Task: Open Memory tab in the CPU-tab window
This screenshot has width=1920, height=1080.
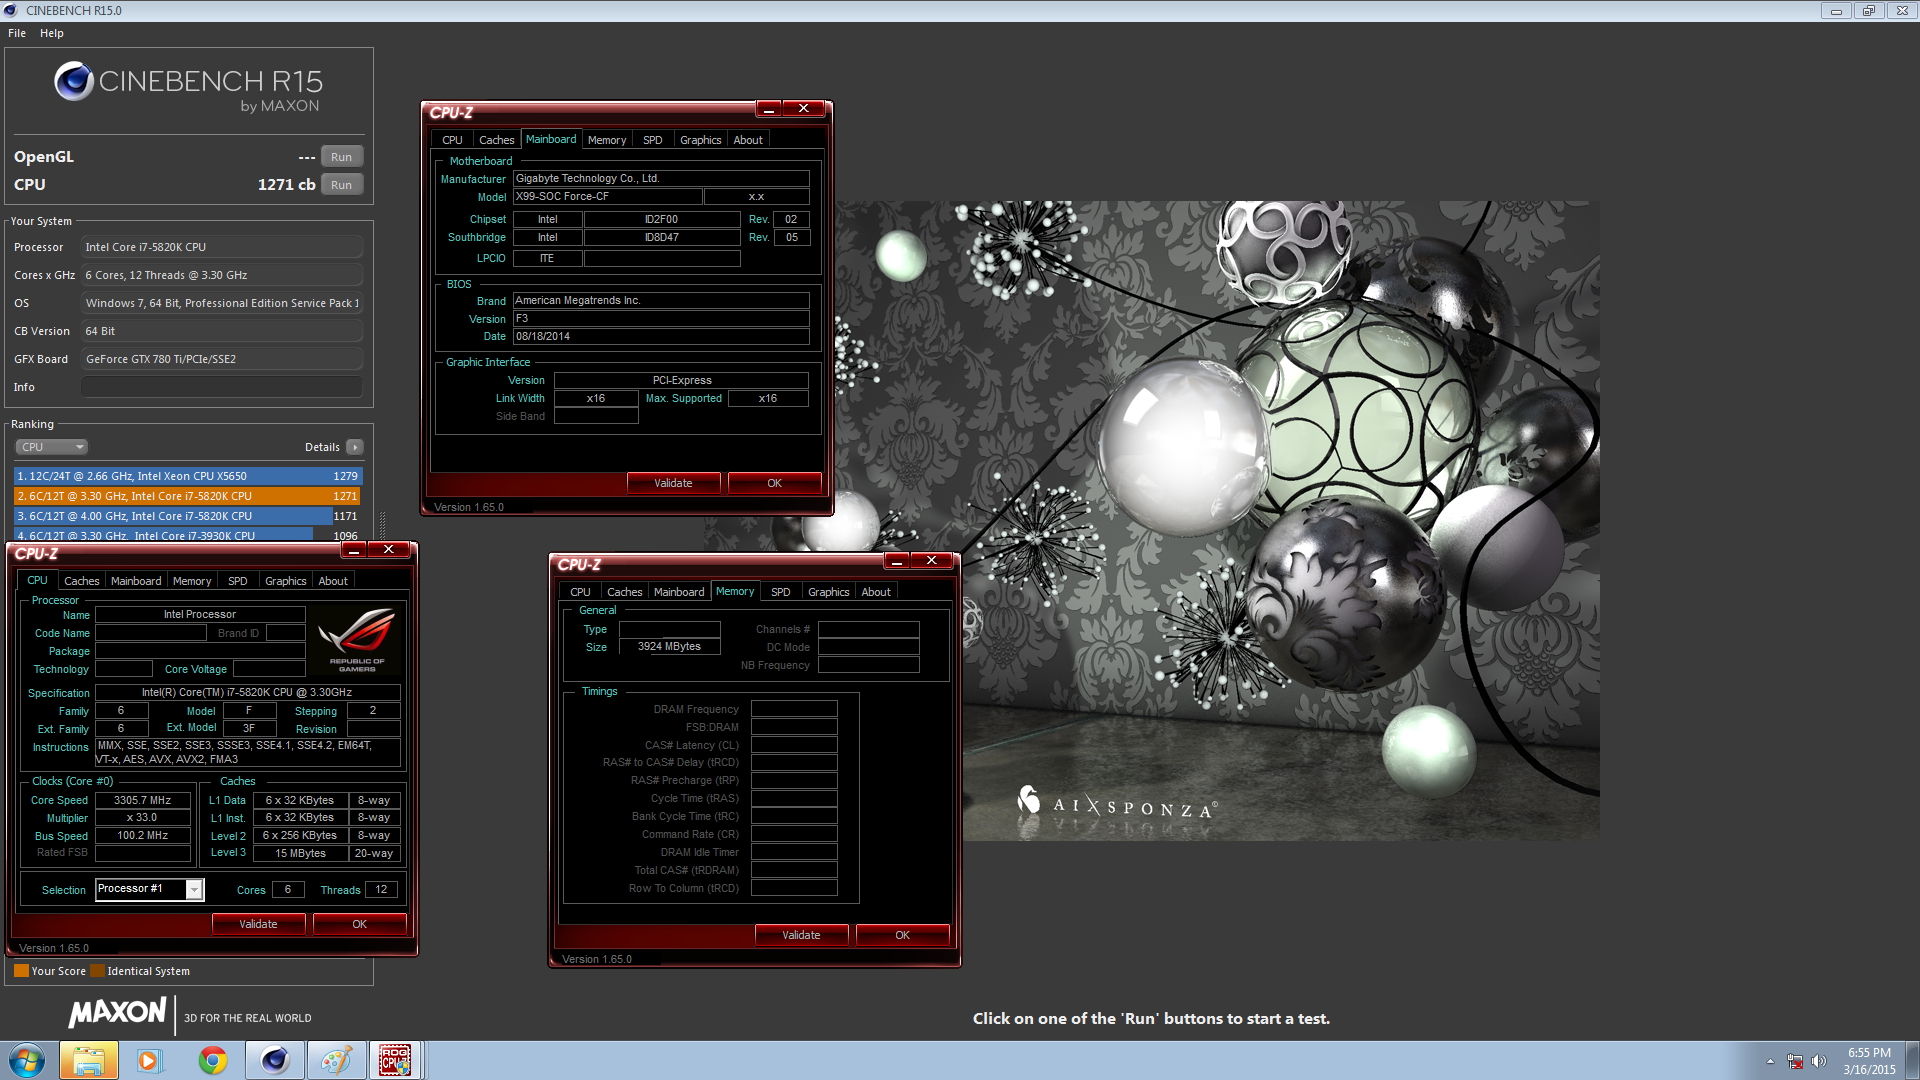Action: (x=192, y=581)
